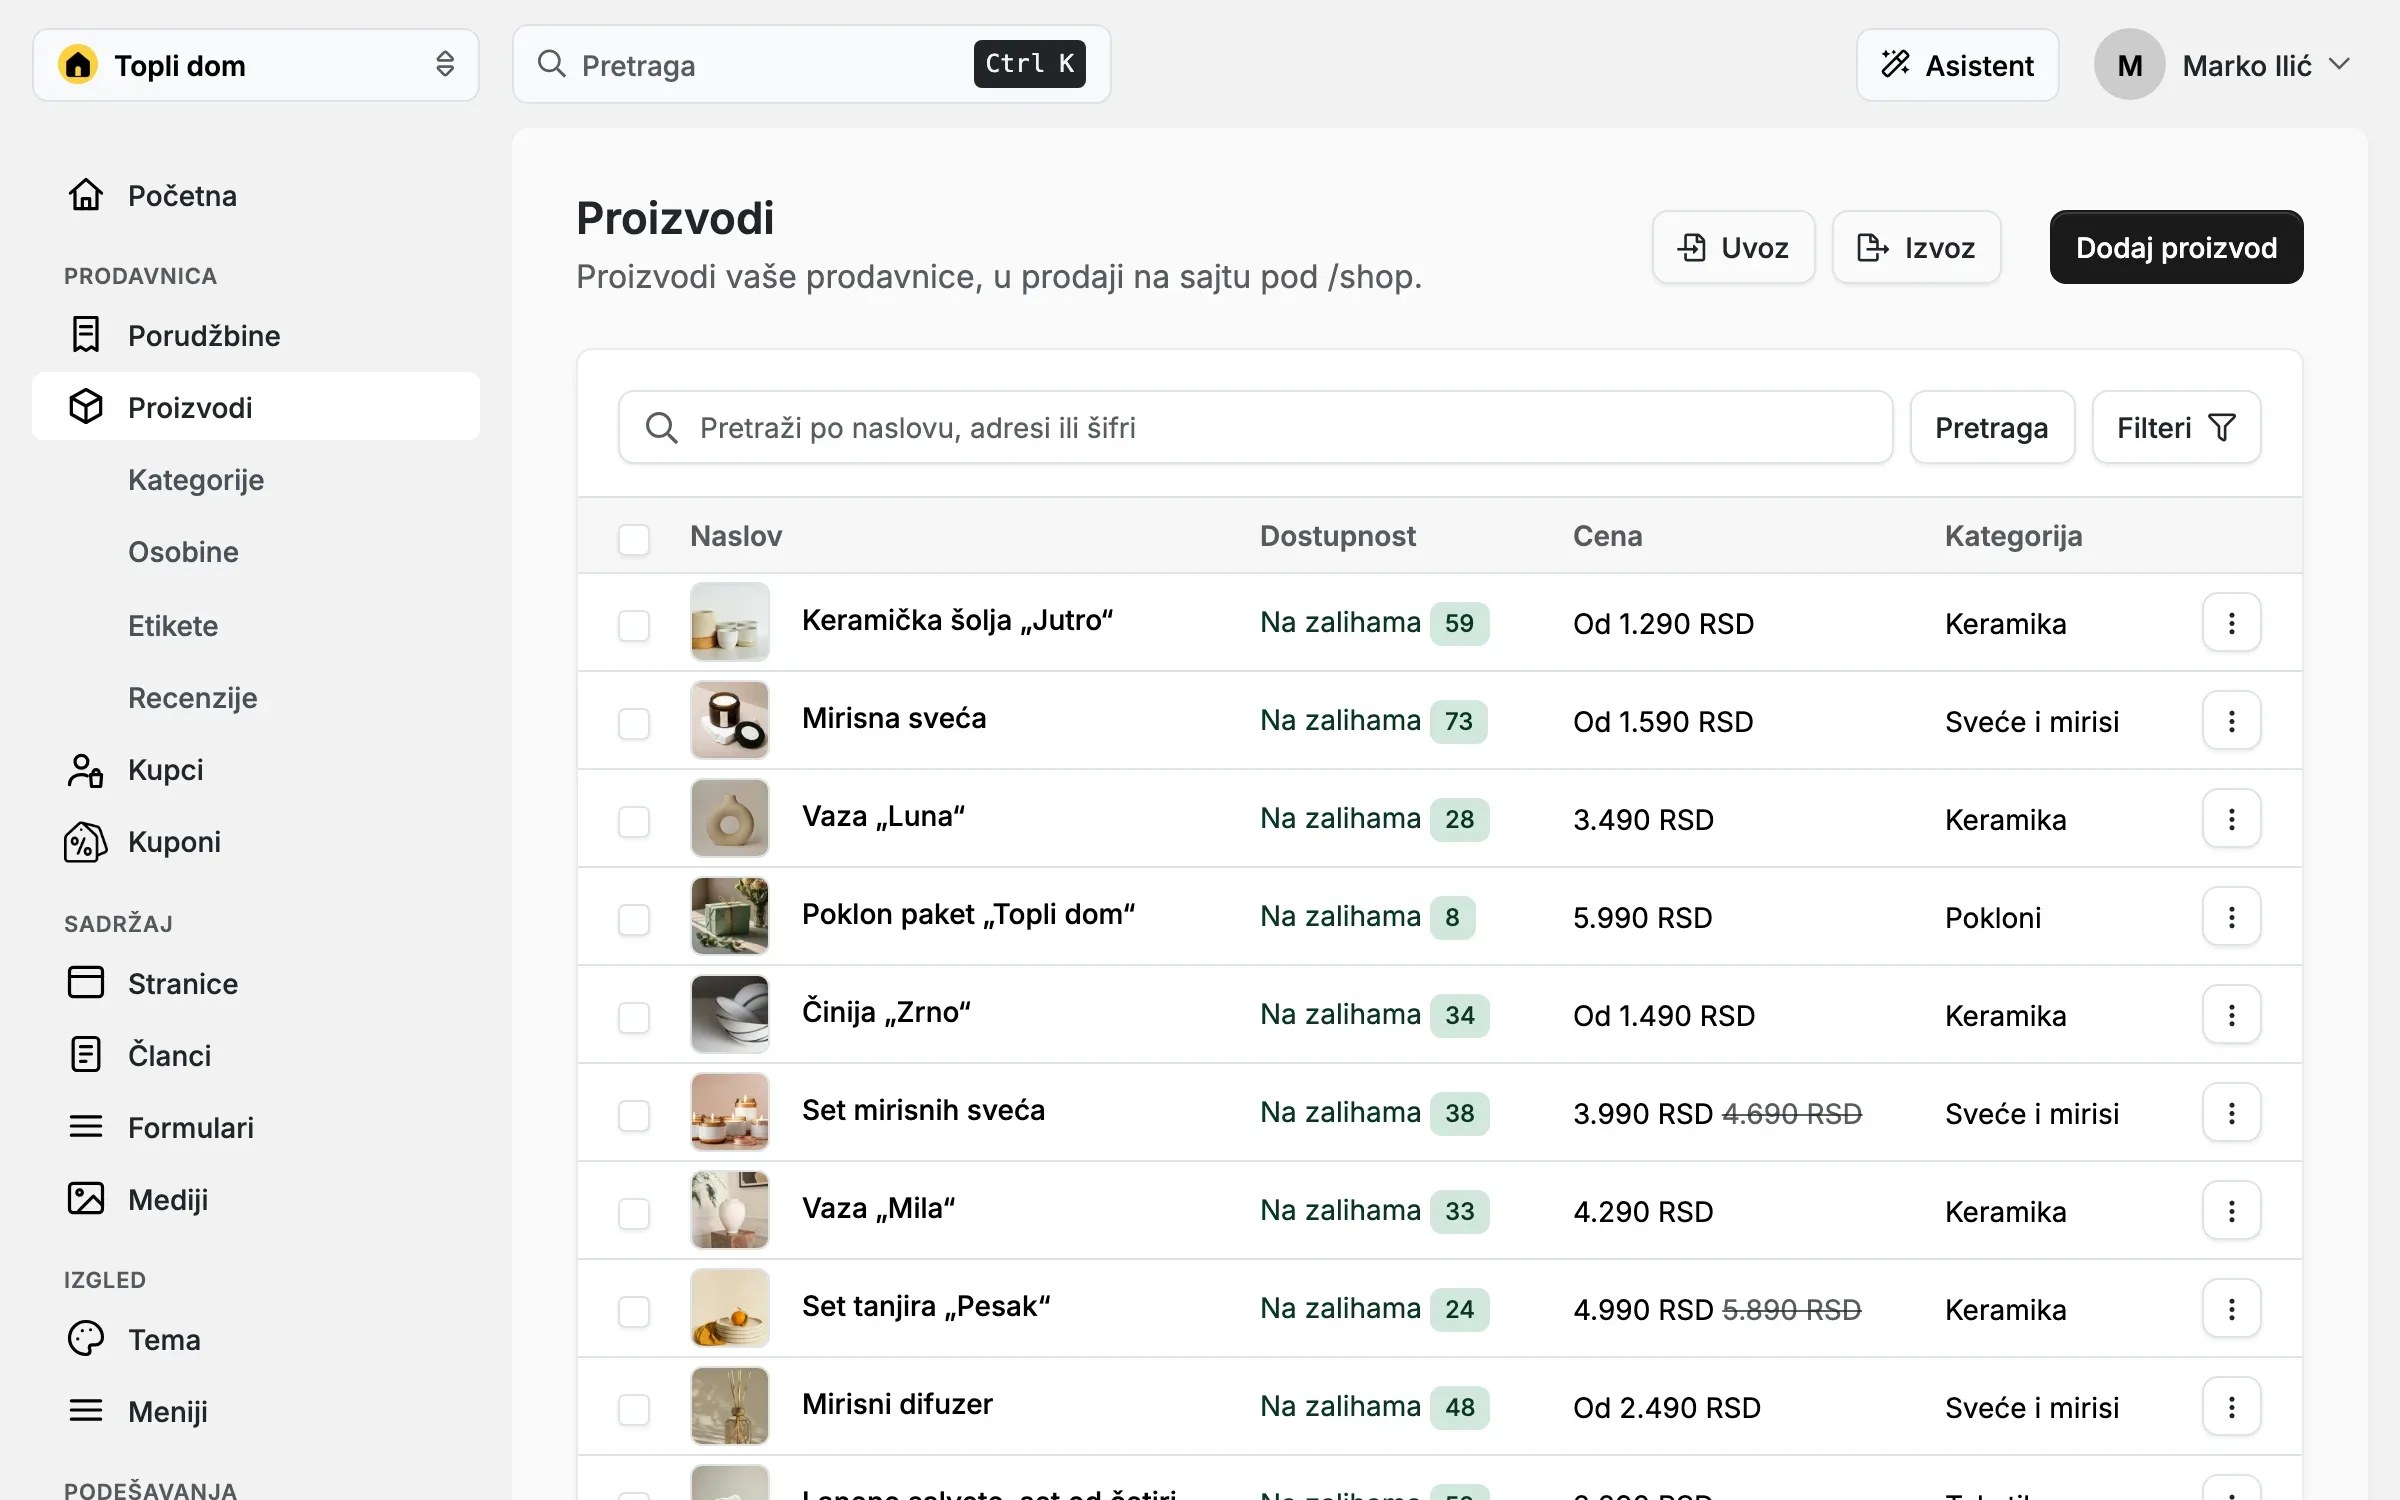
Task: Expand the Topli dom store switcher arrows
Action: tap(445, 64)
